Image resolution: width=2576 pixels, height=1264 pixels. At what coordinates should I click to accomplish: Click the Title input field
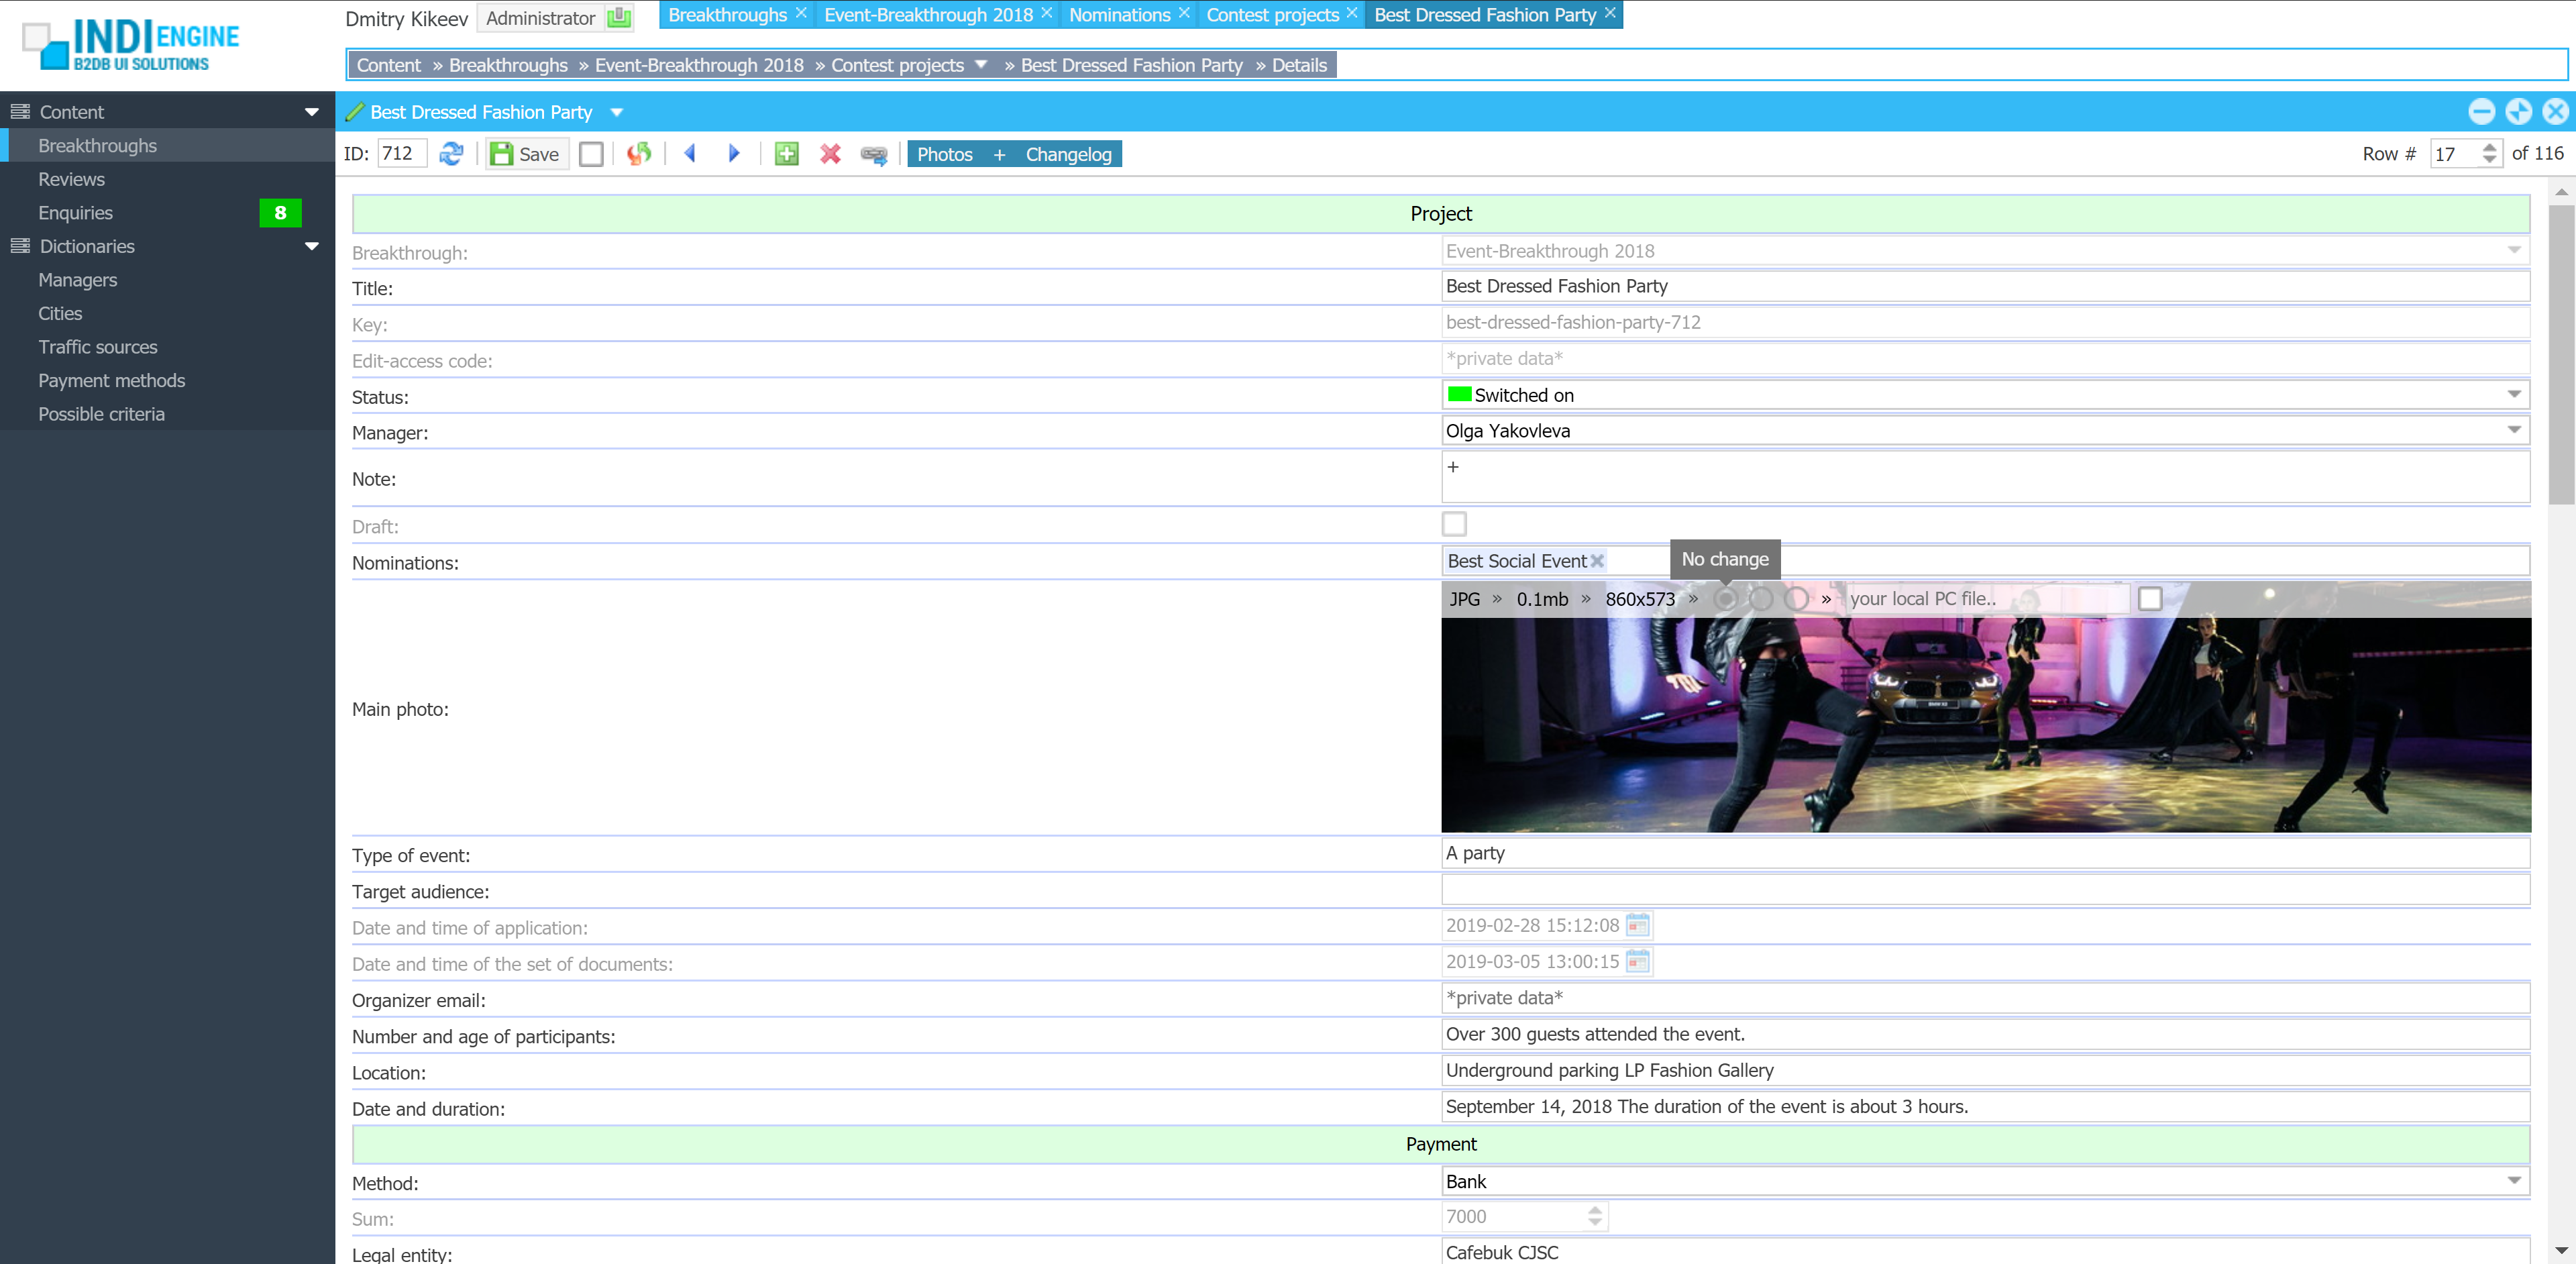tap(1985, 286)
